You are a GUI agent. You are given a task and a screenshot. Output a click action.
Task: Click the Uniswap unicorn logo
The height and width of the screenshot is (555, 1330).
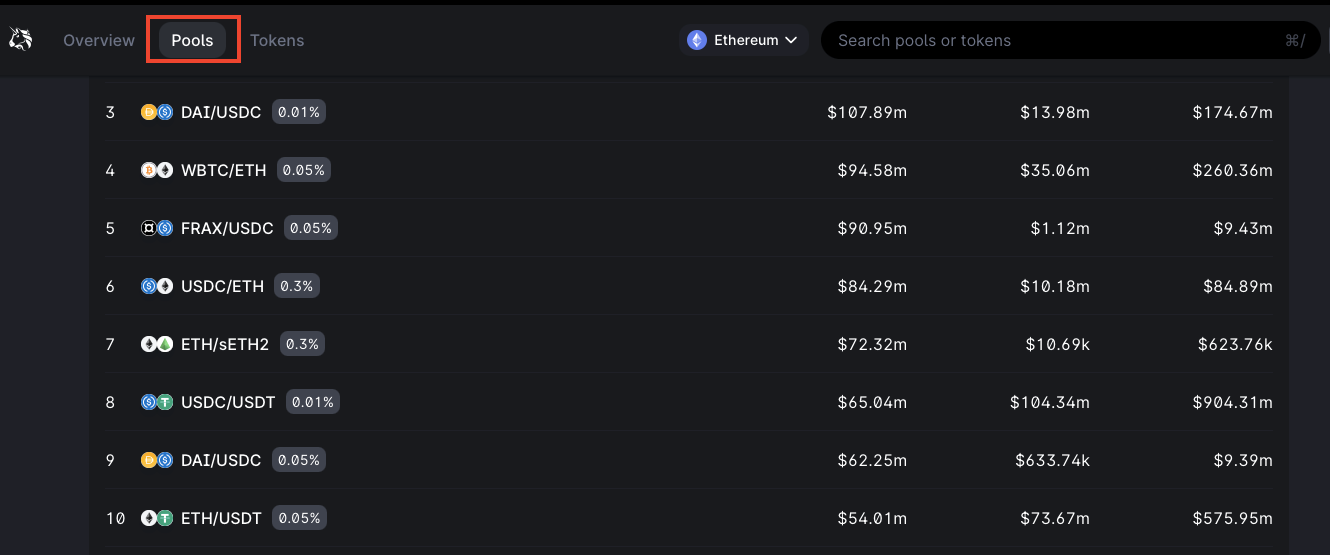click(20, 40)
